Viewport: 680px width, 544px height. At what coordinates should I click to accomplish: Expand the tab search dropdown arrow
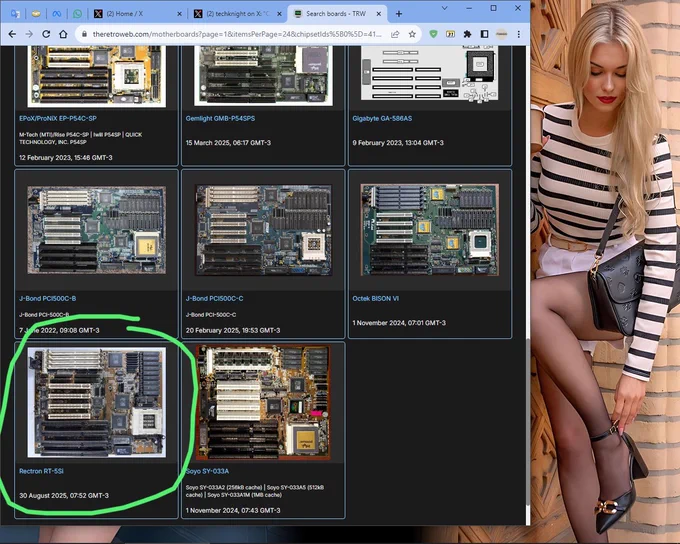(445, 8)
